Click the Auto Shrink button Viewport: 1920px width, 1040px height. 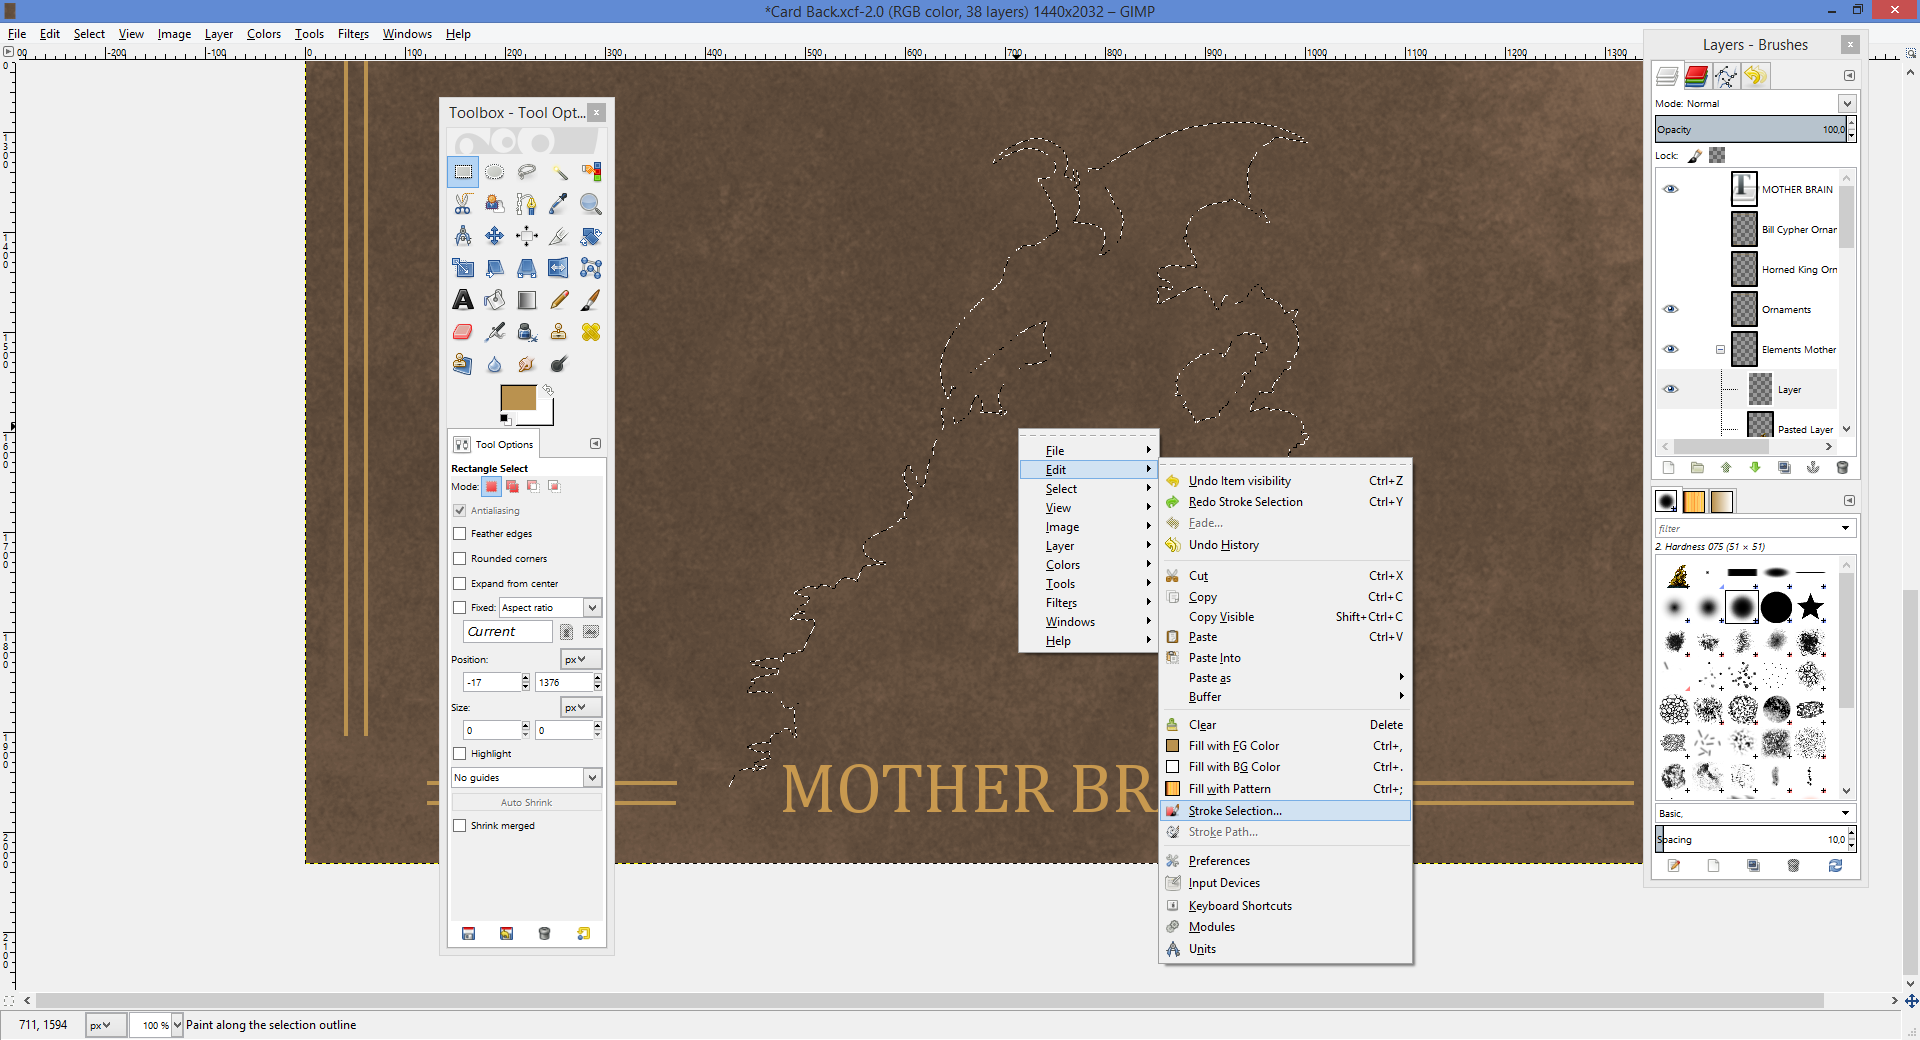point(526,803)
